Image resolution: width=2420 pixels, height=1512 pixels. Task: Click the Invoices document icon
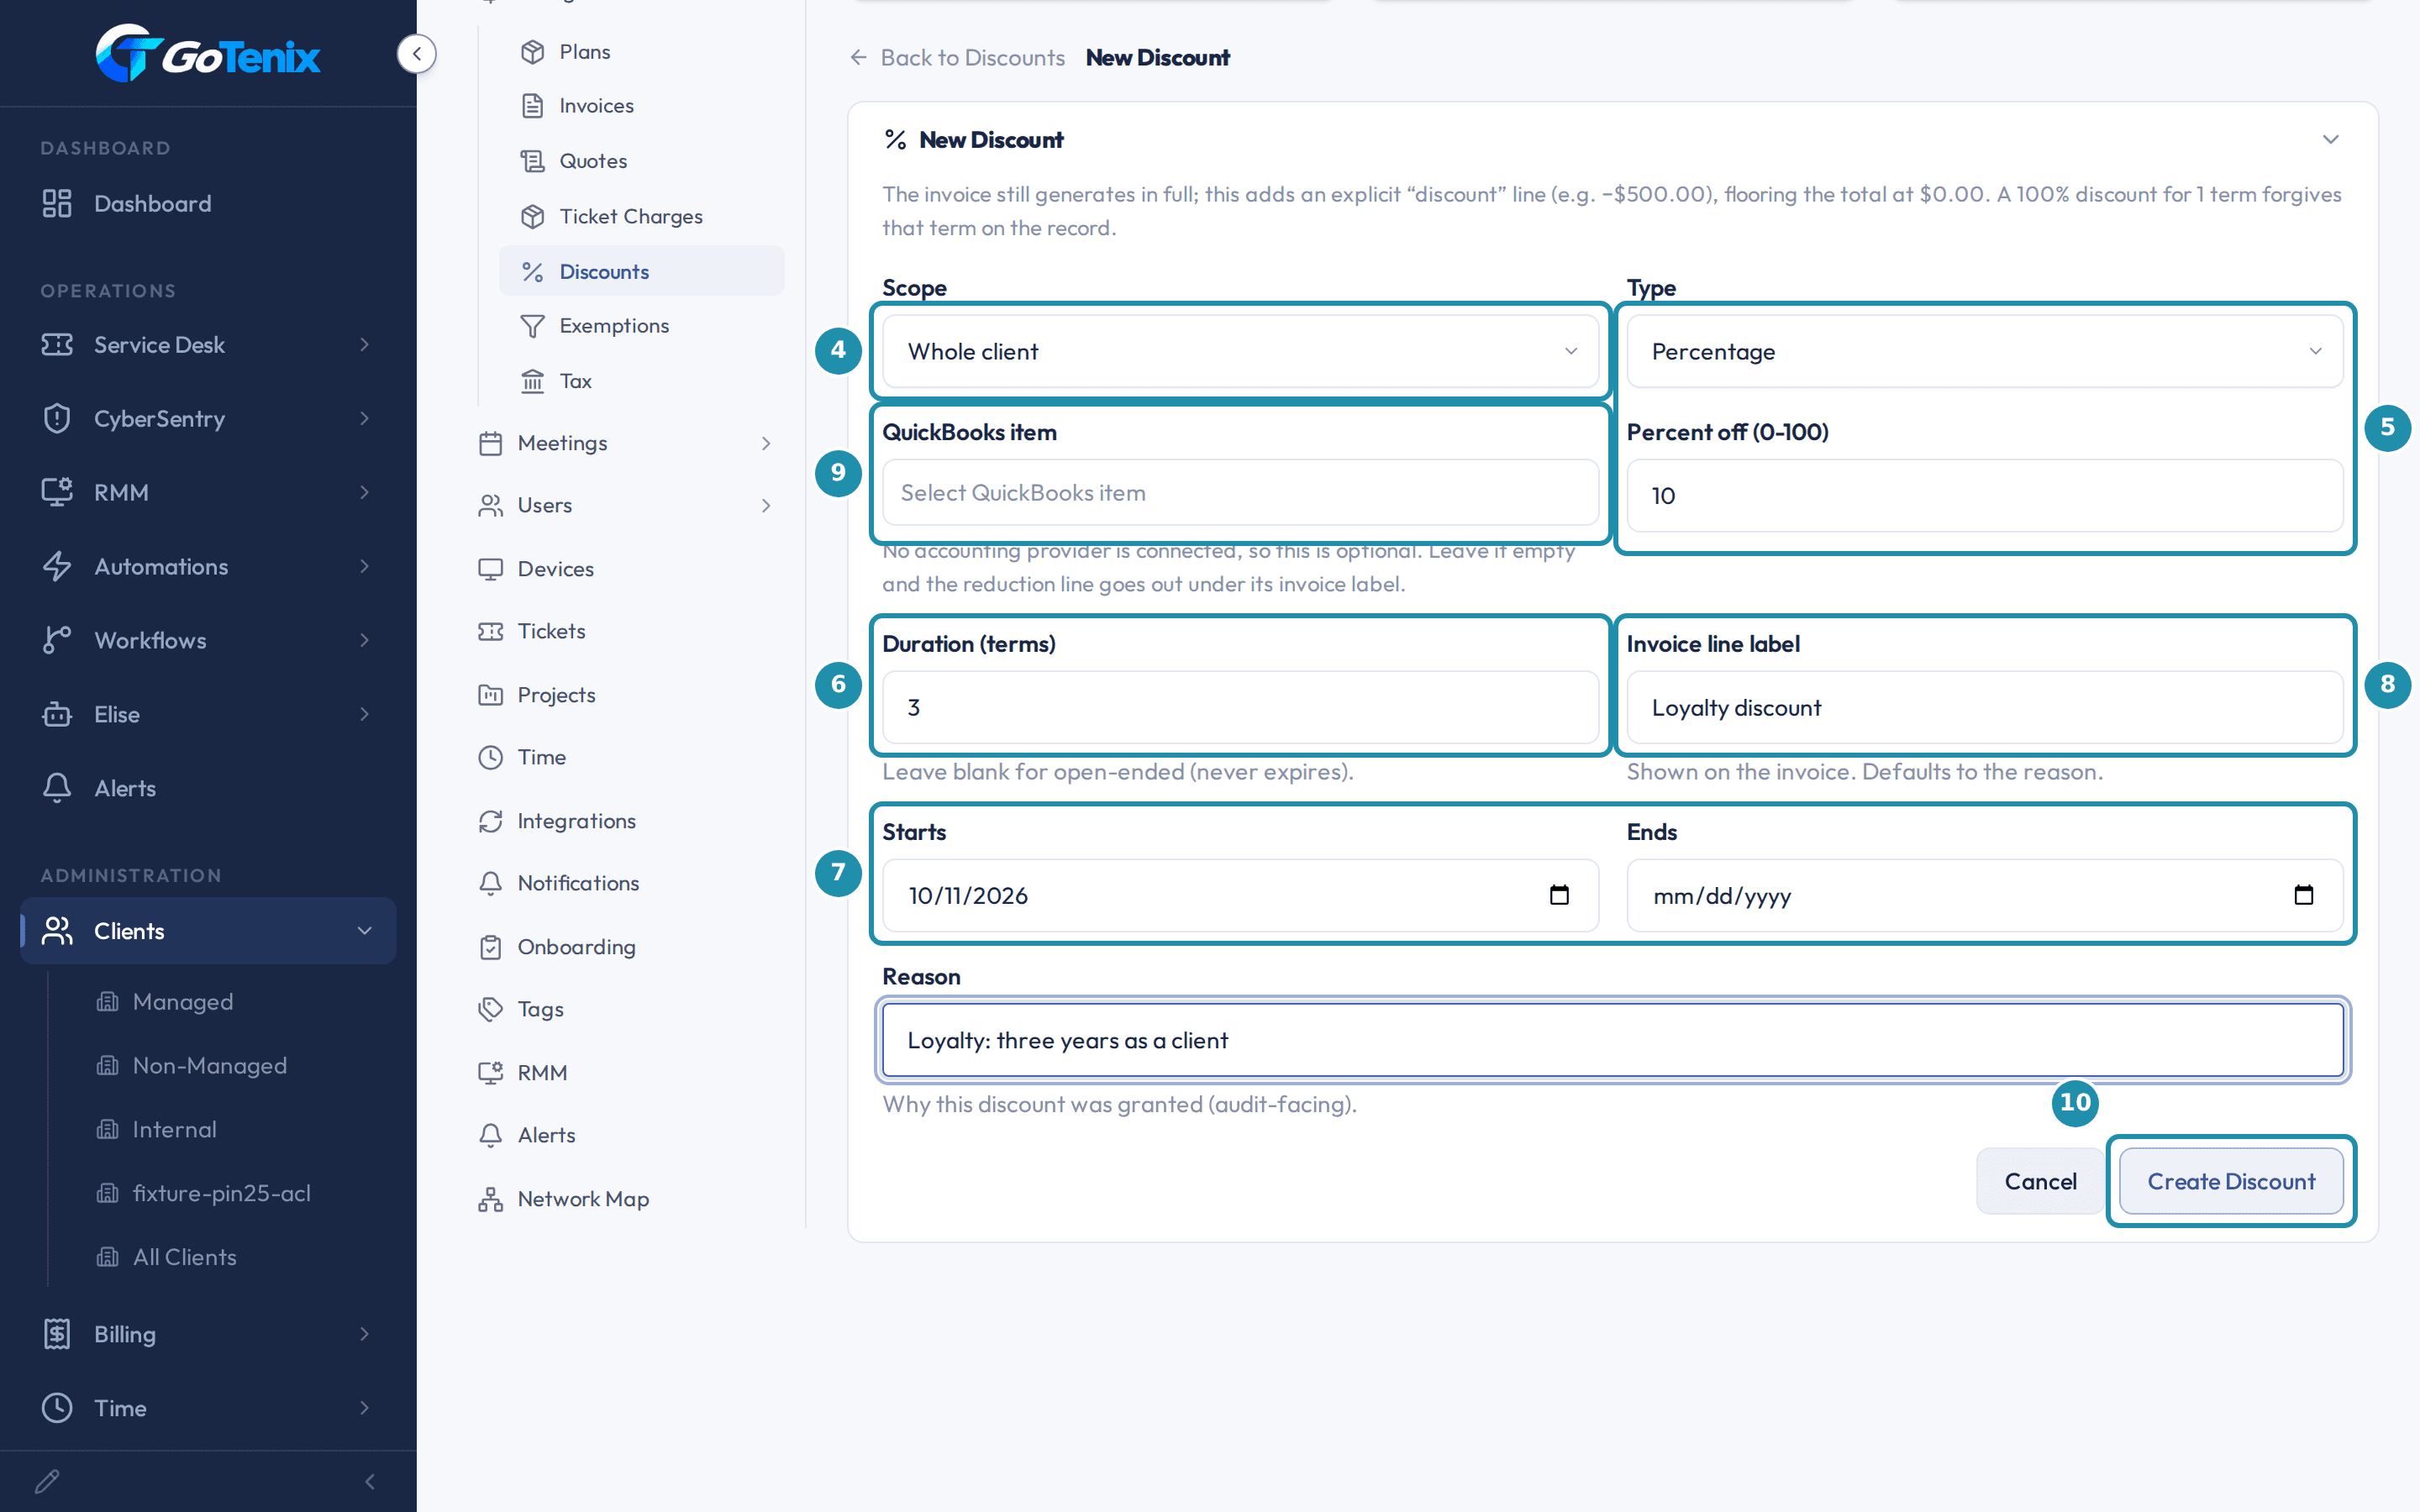(533, 106)
